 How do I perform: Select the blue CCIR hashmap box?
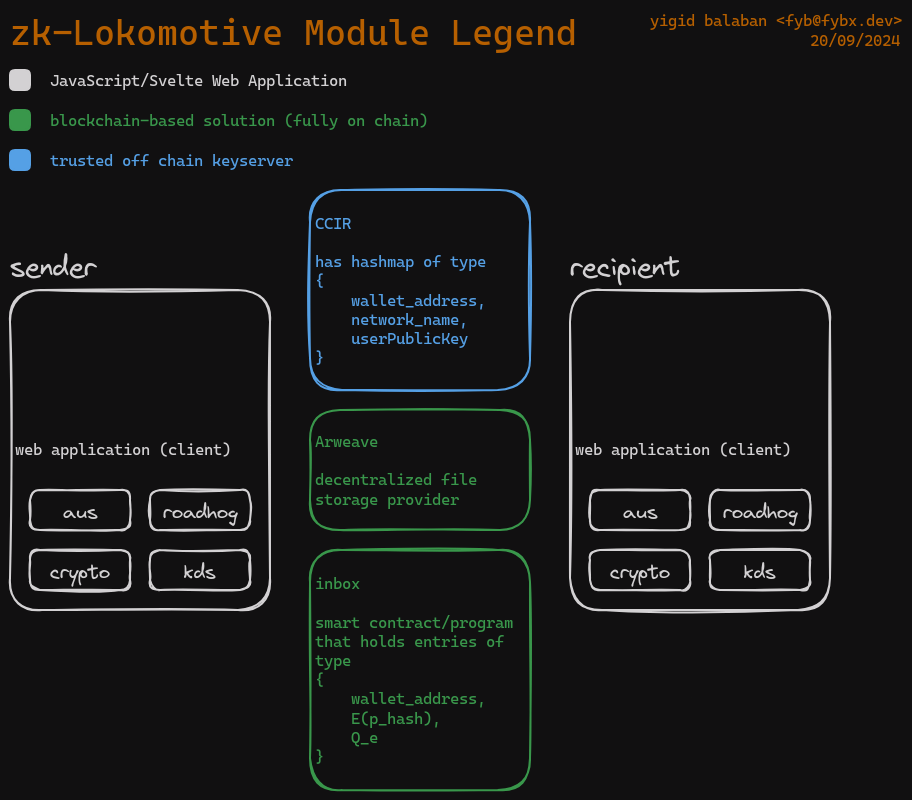(x=420, y=290)
